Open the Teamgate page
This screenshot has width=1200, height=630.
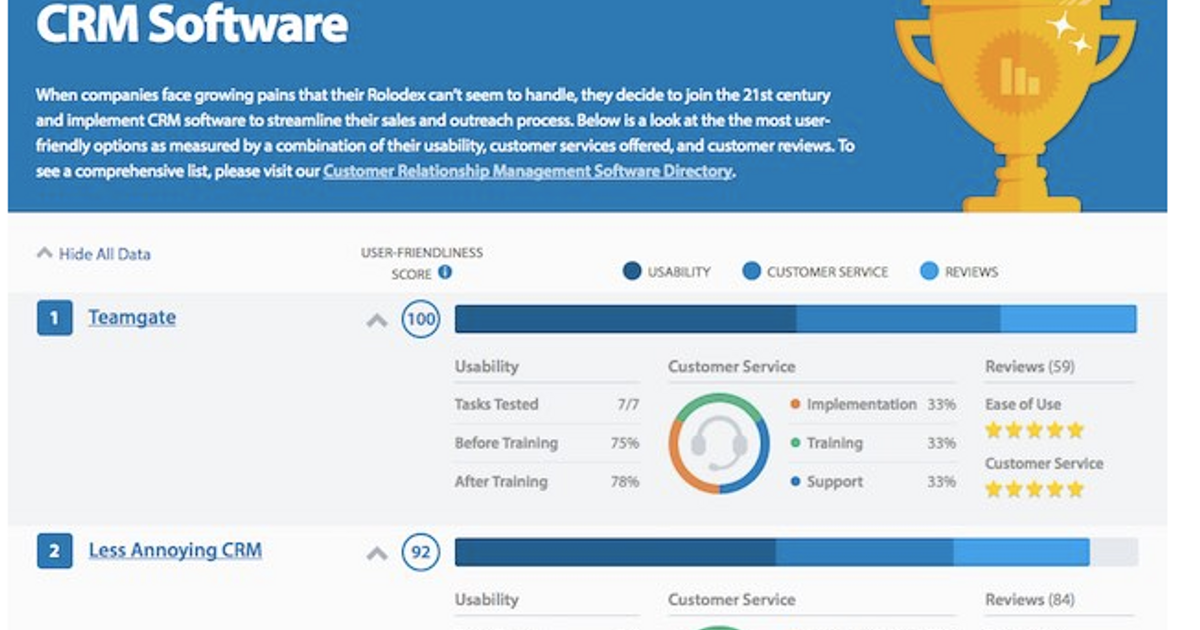(x=131, y=317)
